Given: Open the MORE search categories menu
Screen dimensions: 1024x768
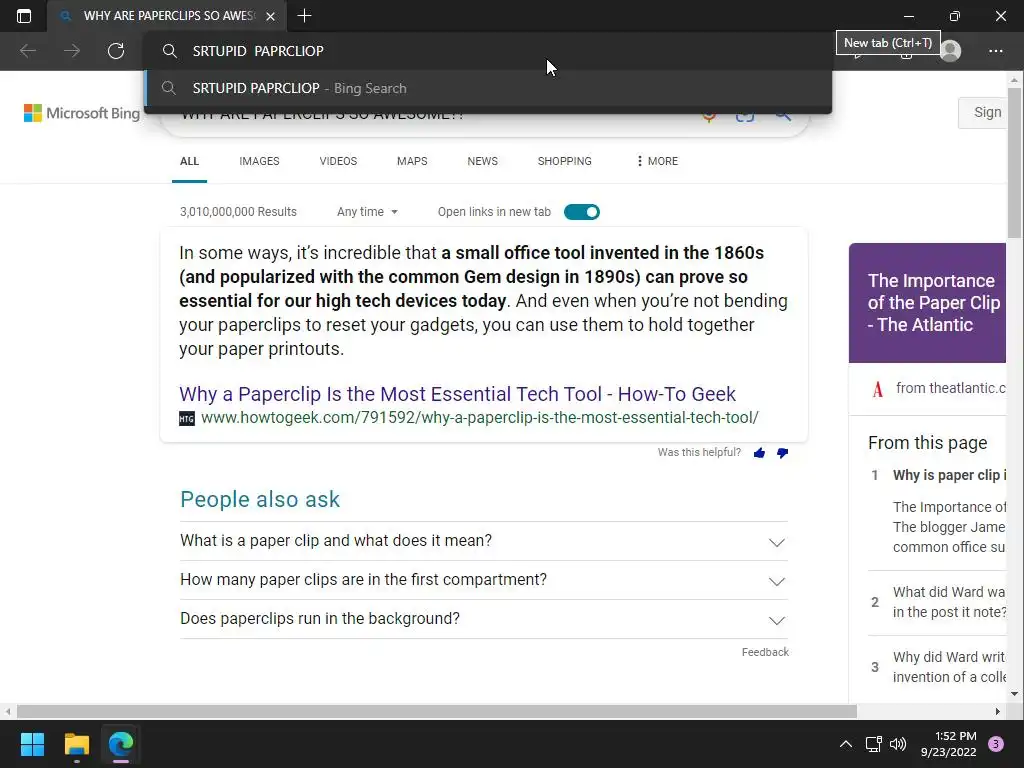Looking at the screenshot, I should pos(657,161).
